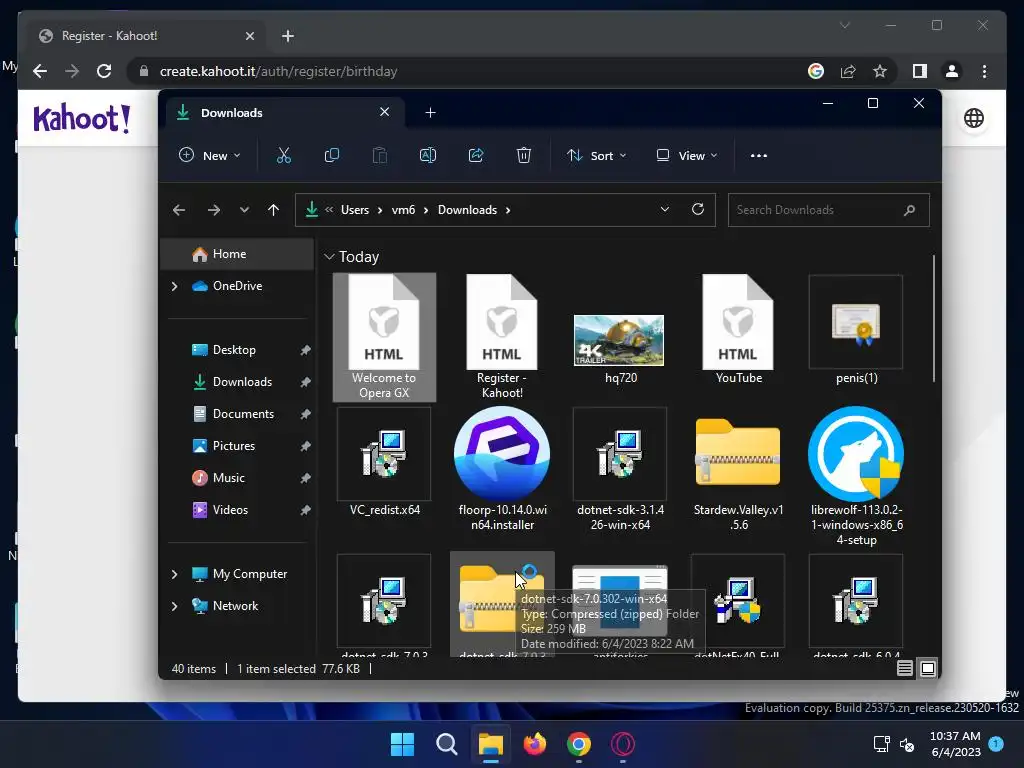Open the View dropdown
Image resolution: width=1024 pixels, height=768 pixels.
coord(687,155)
